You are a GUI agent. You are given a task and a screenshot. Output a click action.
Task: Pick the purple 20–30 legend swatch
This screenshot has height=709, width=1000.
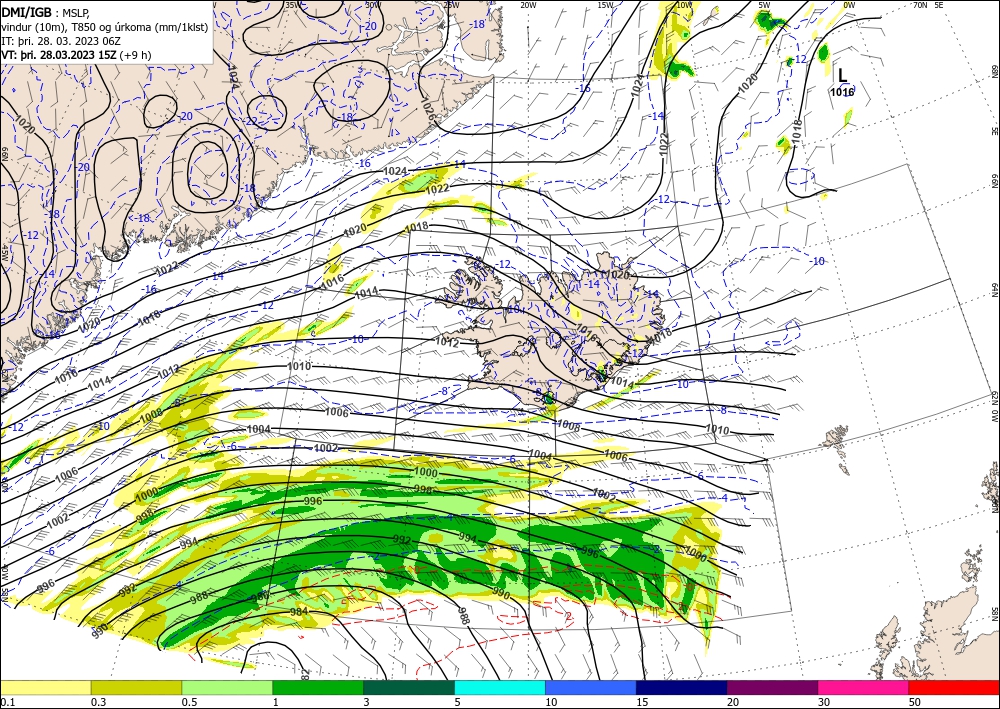(x=772, y=687)
